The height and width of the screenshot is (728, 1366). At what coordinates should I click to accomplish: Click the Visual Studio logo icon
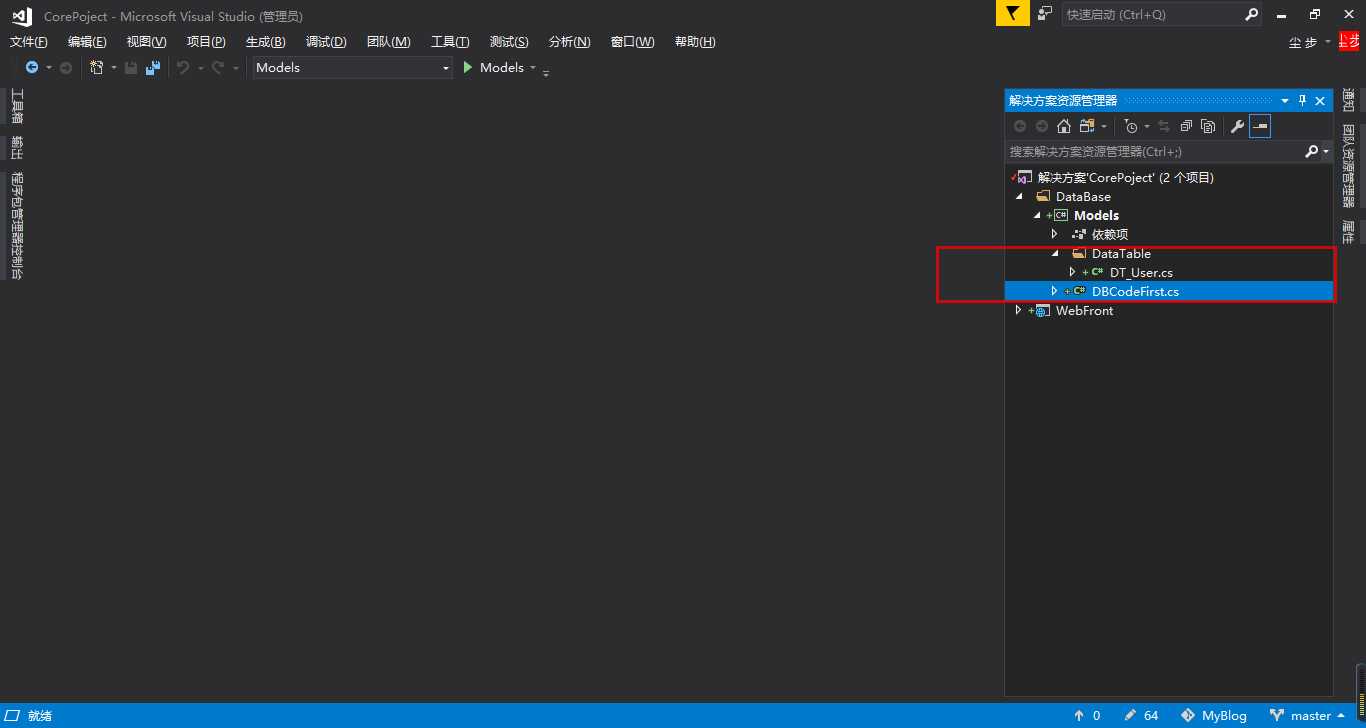pos(22,15)
